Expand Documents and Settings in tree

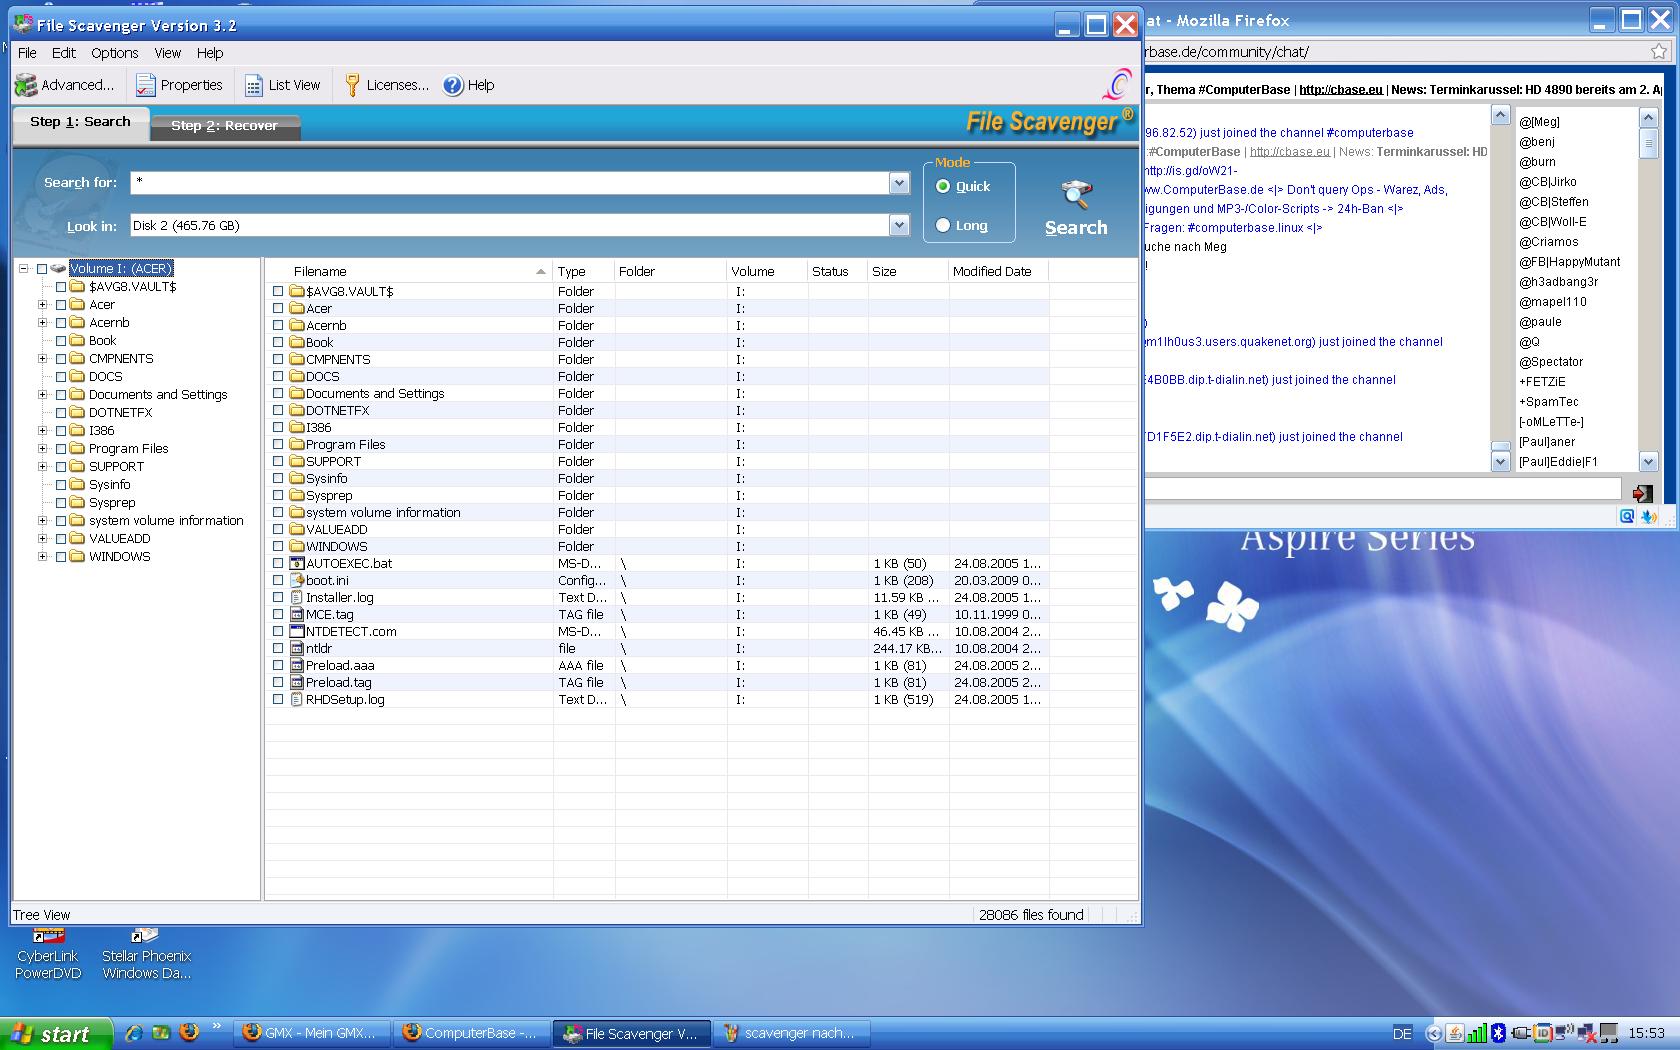click(x=42, y=395)
